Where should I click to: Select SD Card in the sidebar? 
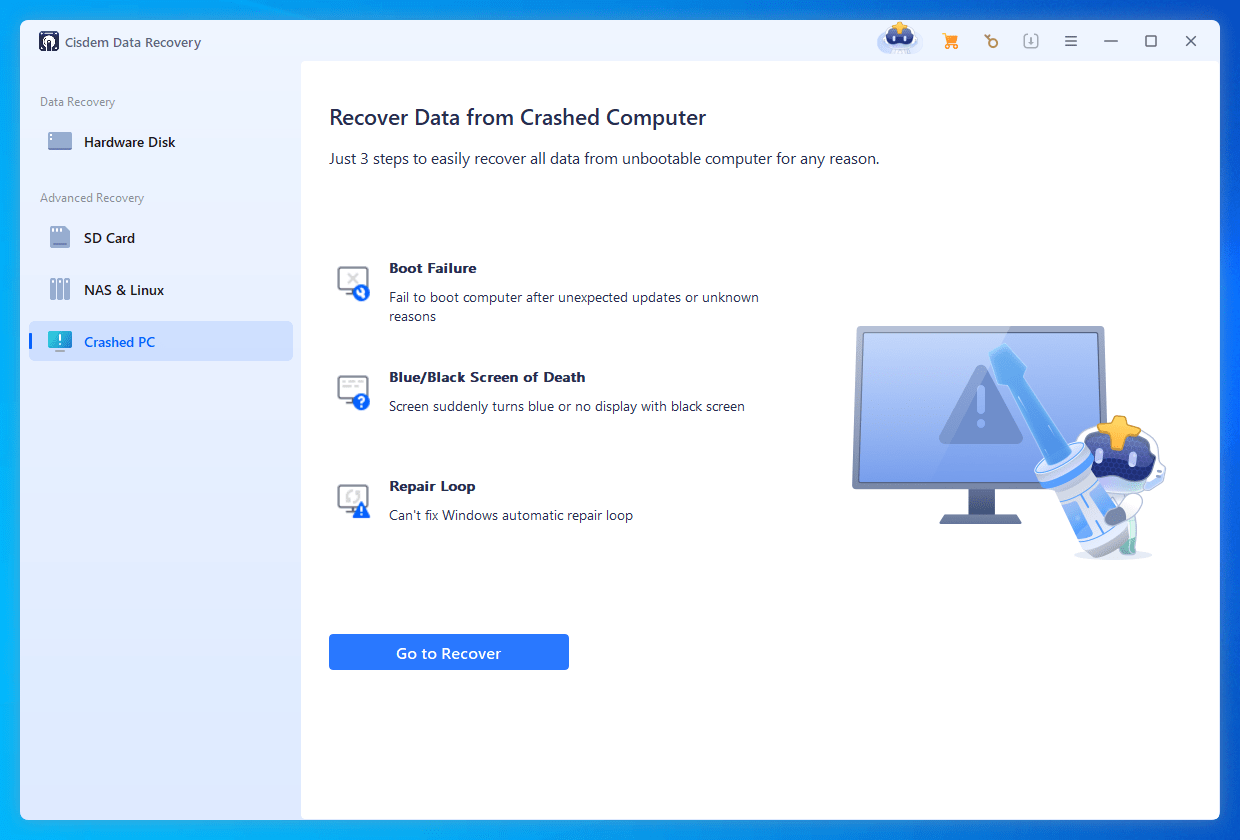click(x=161, y=238)
